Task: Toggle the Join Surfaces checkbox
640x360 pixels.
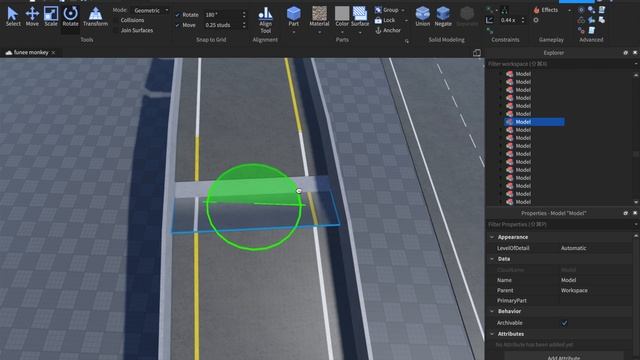Action: 116,30
